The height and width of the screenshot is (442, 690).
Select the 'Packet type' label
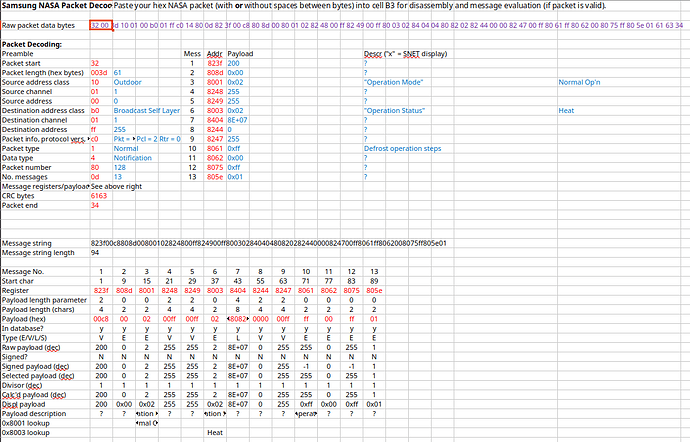coord(21,148)
